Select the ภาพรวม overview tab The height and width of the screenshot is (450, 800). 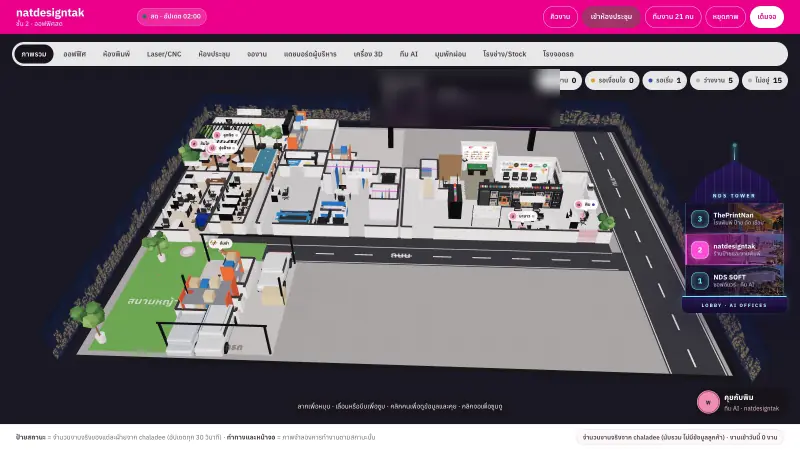coord(34,54)
